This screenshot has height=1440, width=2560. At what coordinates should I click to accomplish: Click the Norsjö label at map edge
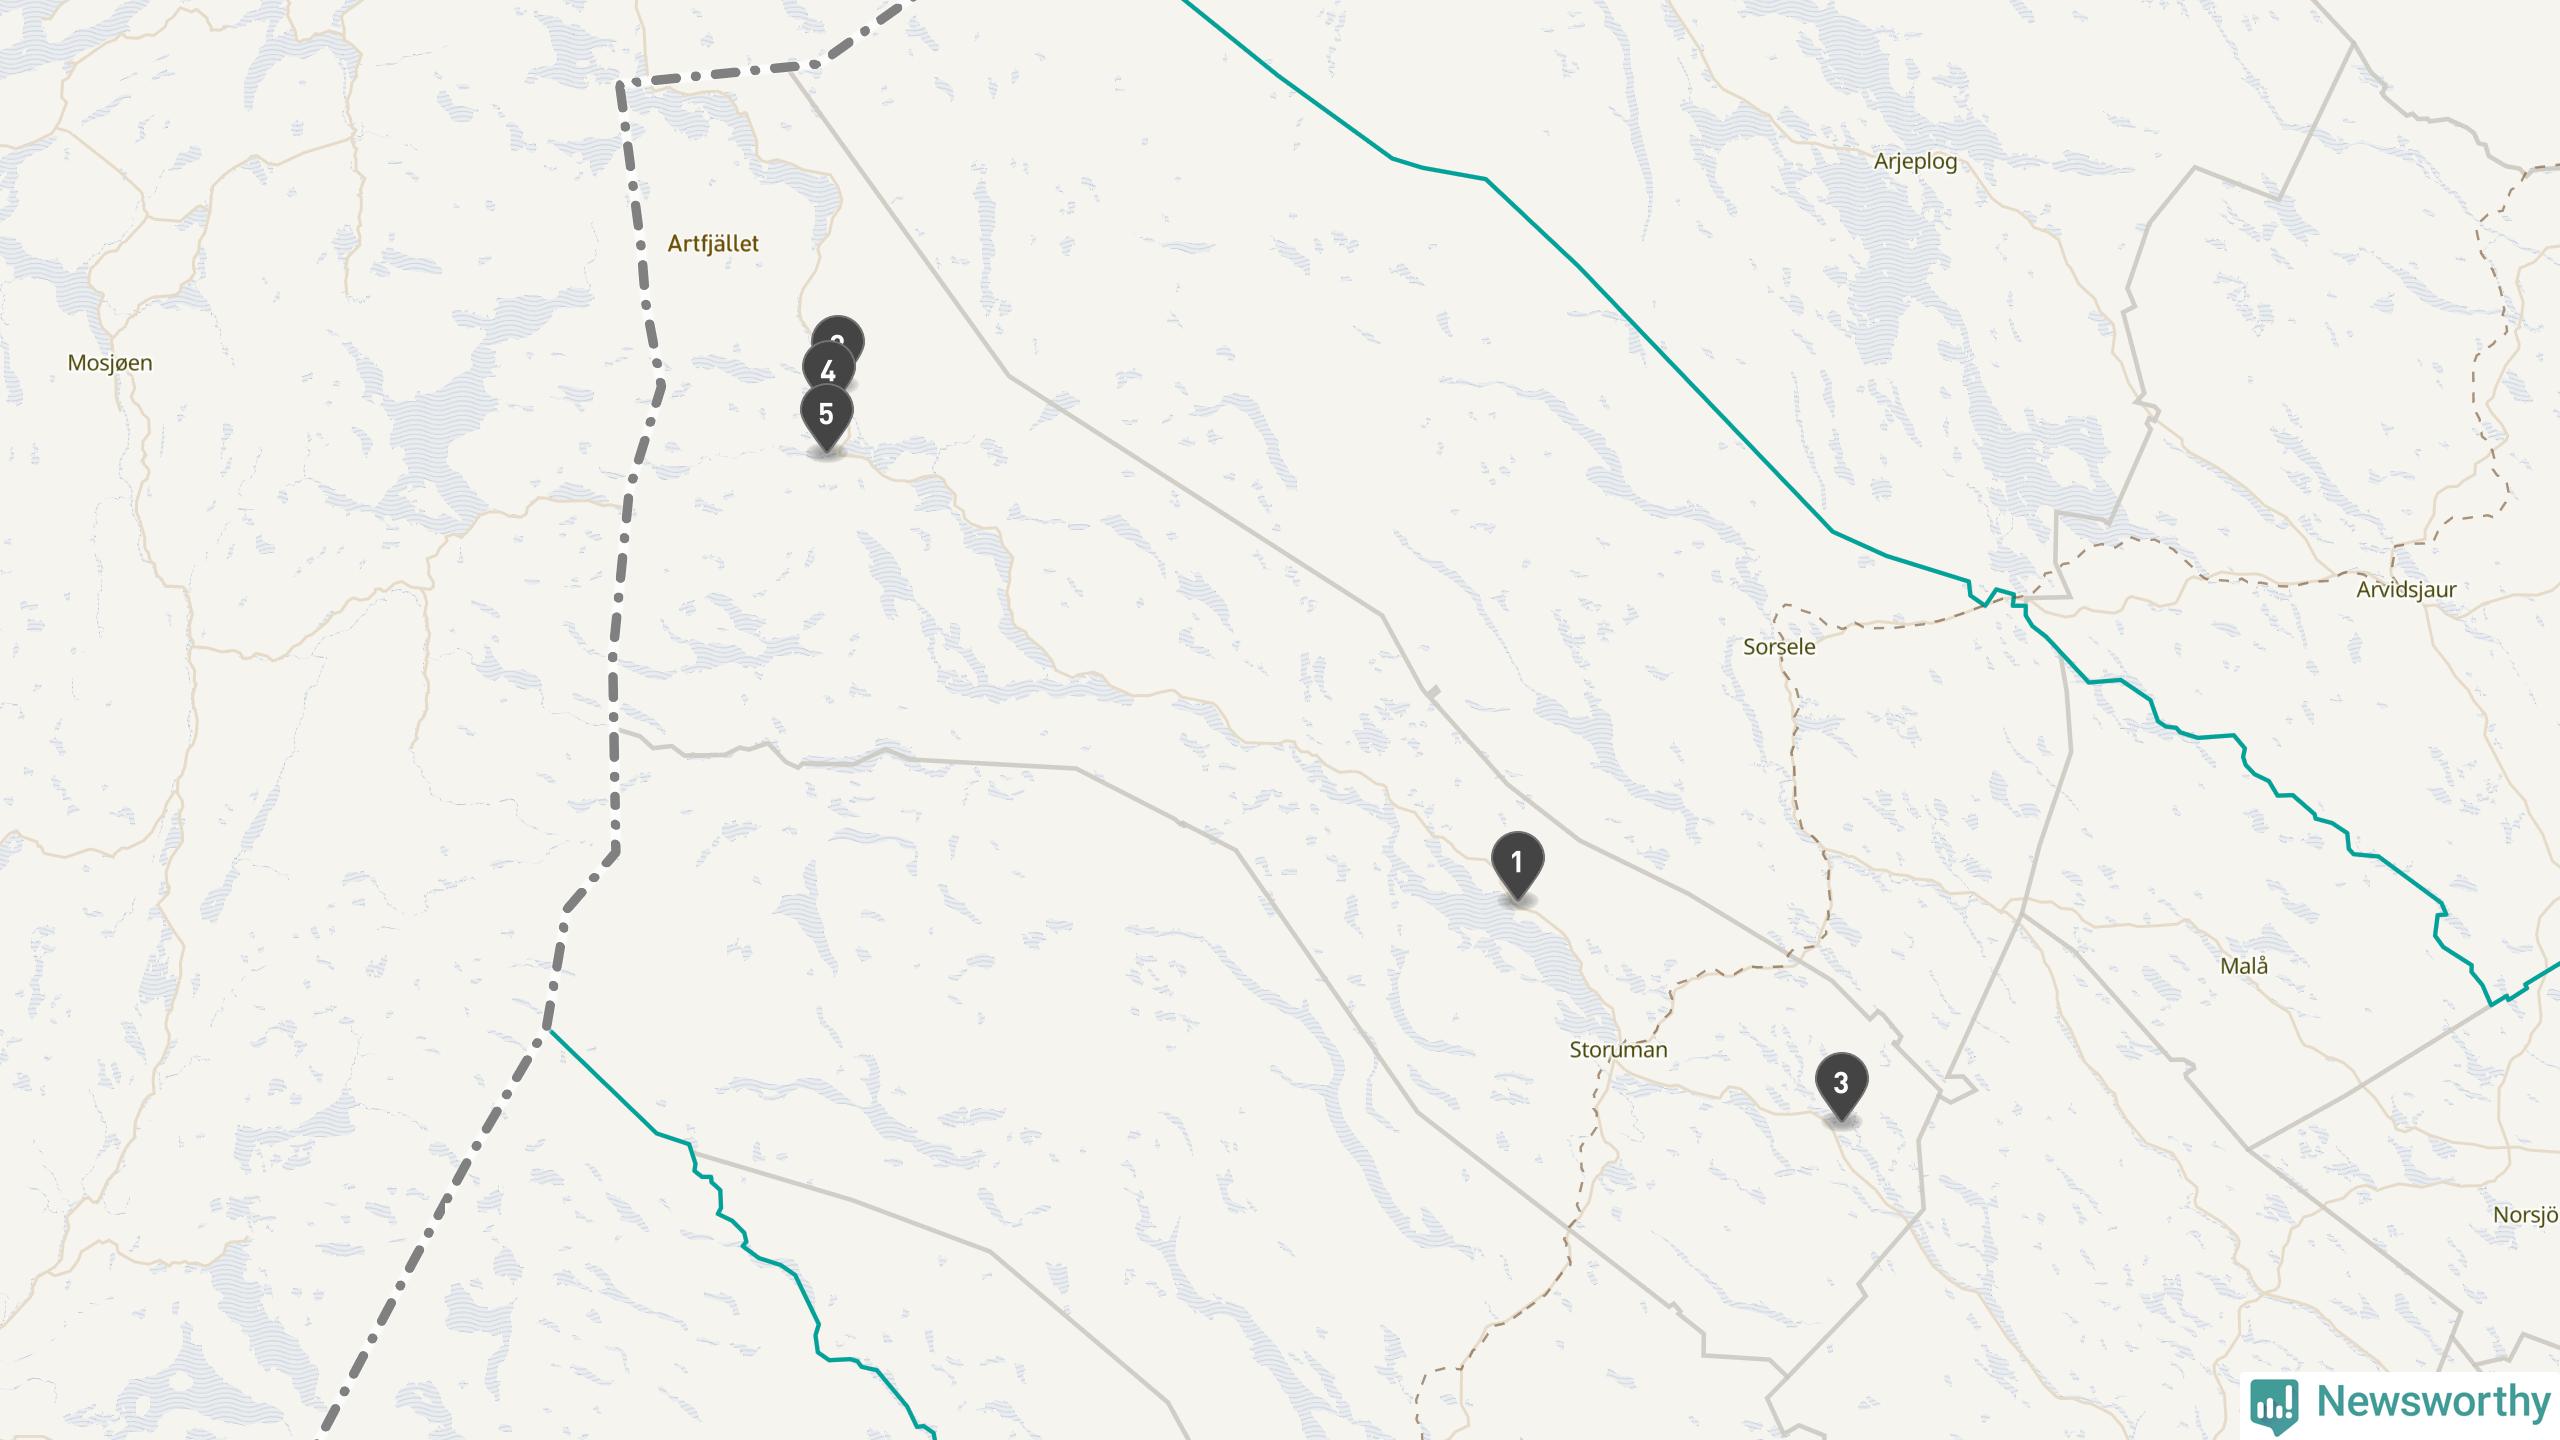[2526, 1215]
